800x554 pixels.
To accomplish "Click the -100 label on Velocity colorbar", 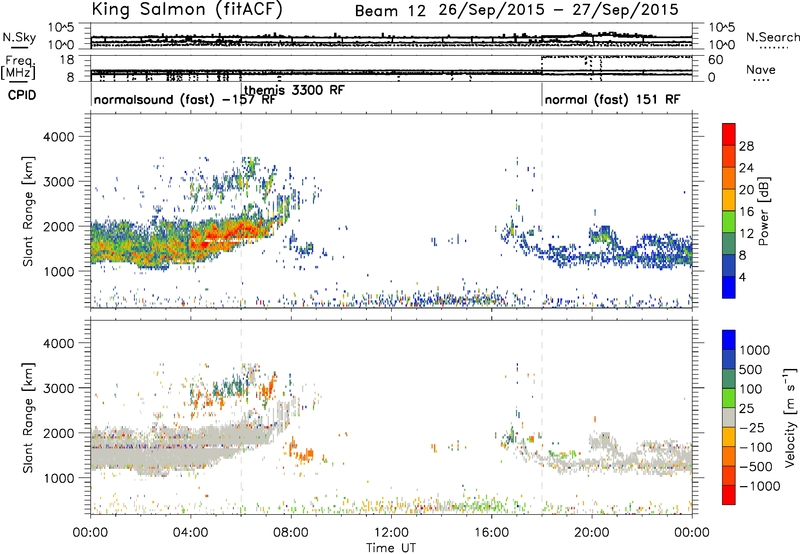I will click(756, 447).
